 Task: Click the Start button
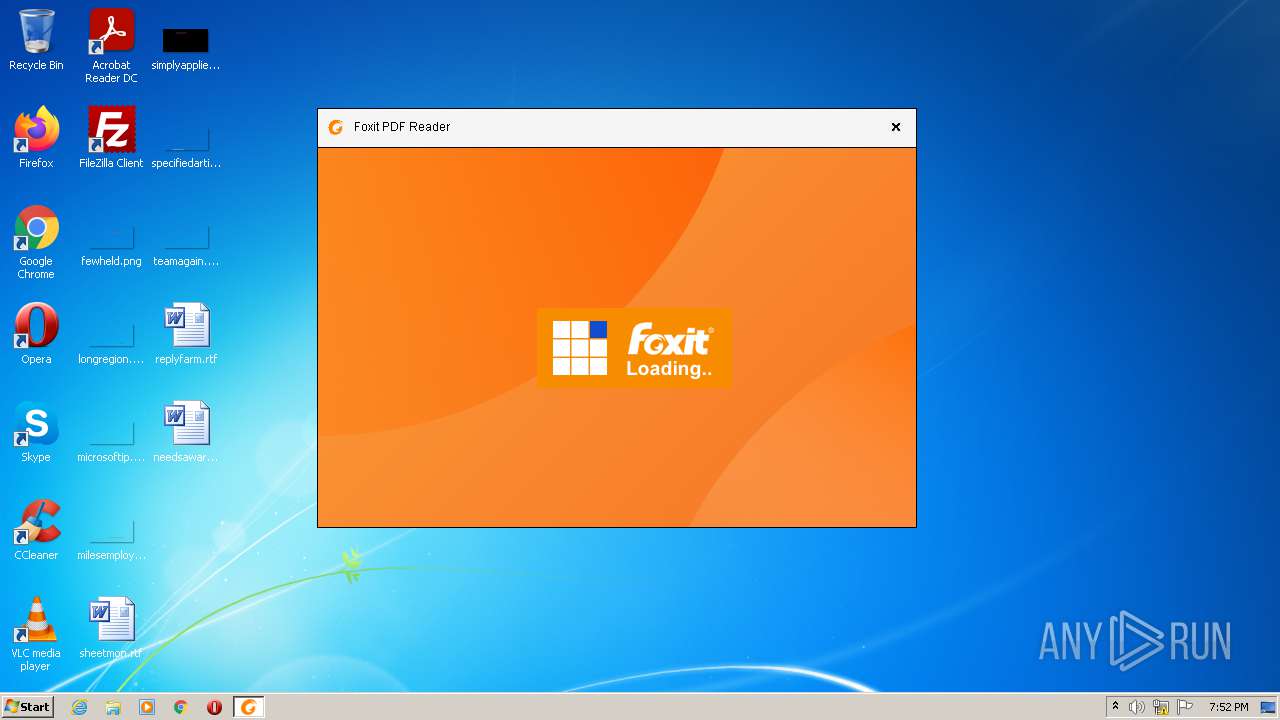click(28, 706)
